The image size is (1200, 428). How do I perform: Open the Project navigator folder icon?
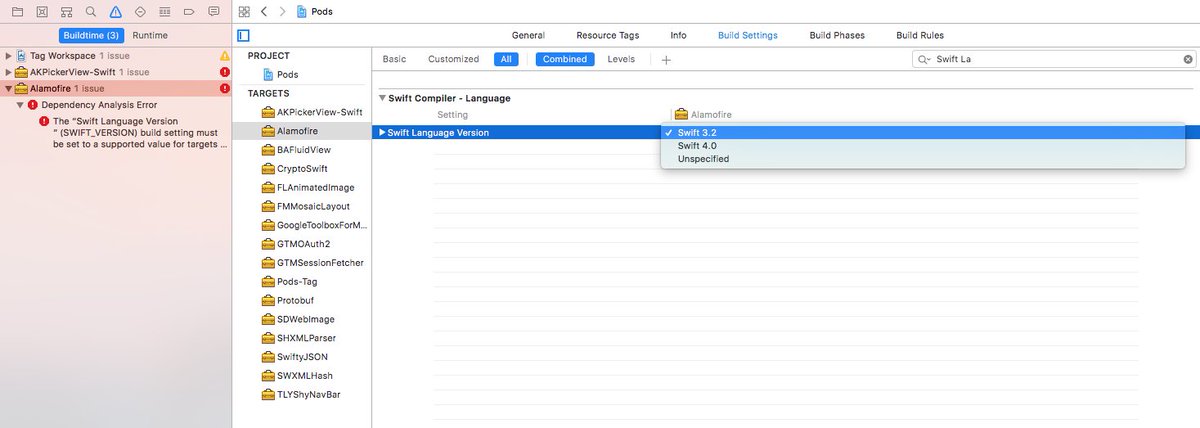[x=16, y=11]
